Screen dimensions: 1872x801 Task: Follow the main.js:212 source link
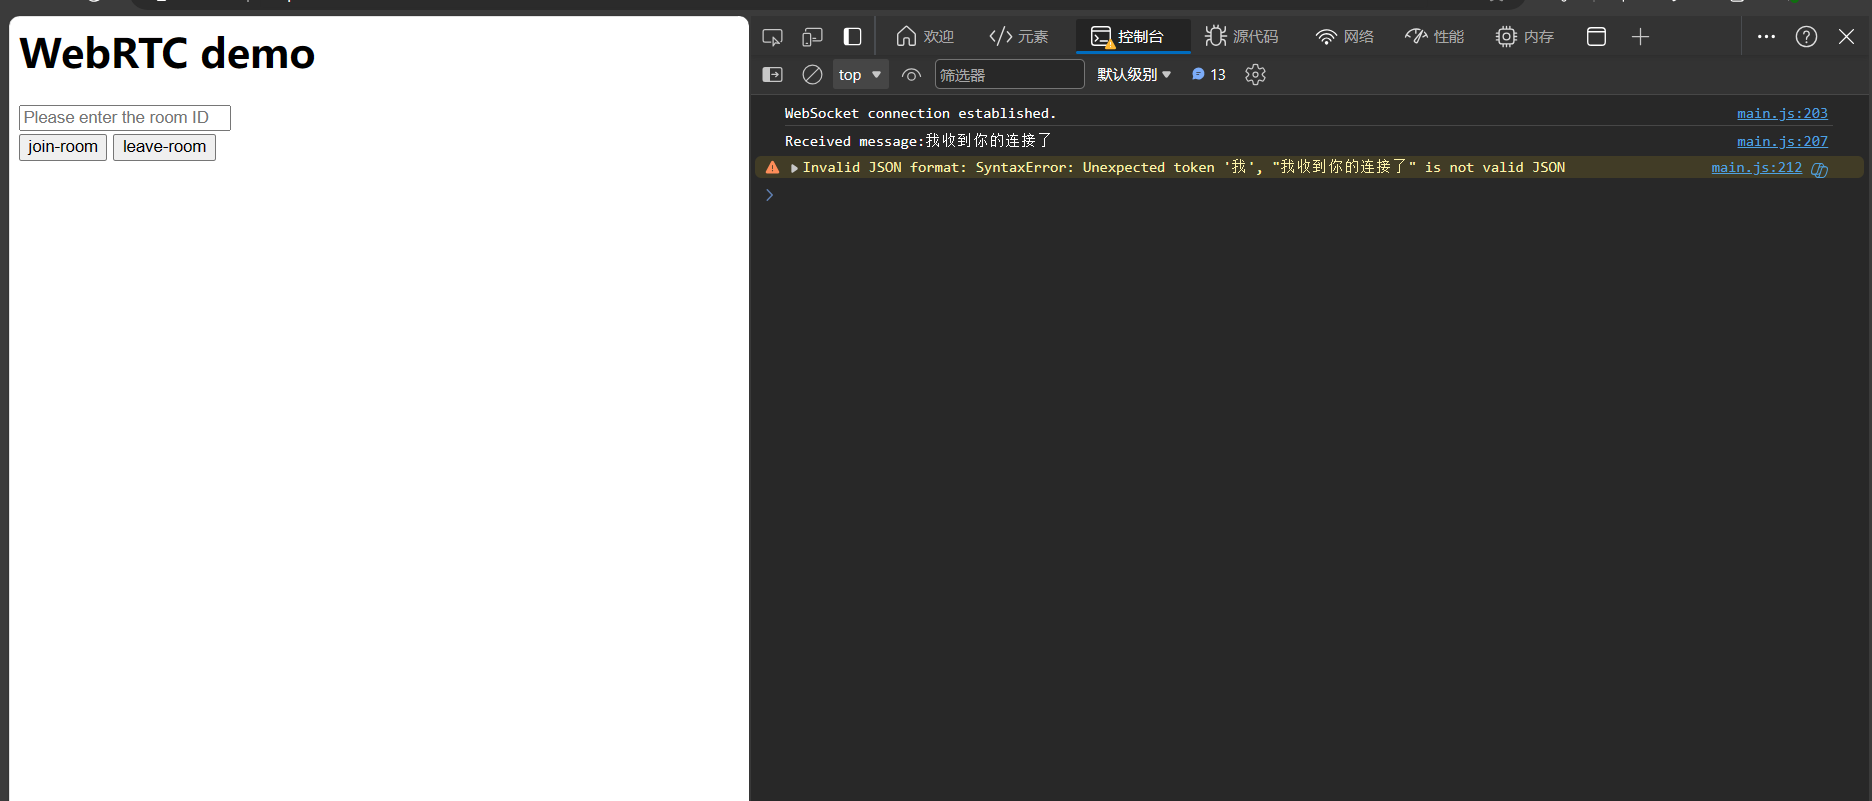coord(1756,168)
